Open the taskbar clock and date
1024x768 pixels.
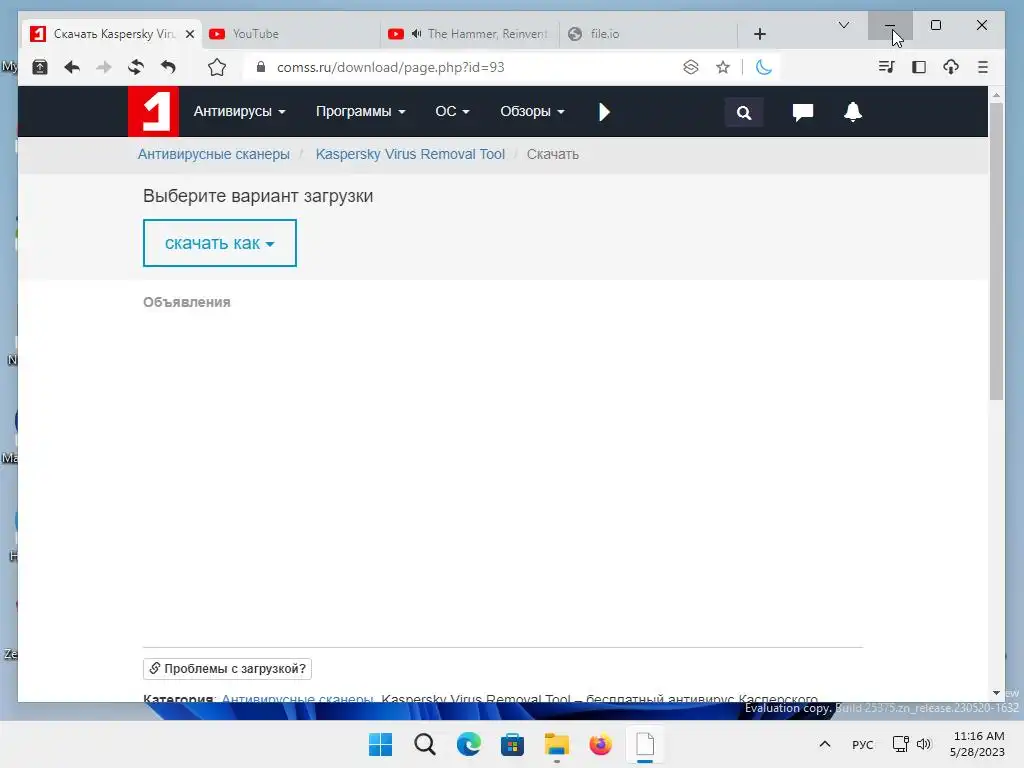977,744
